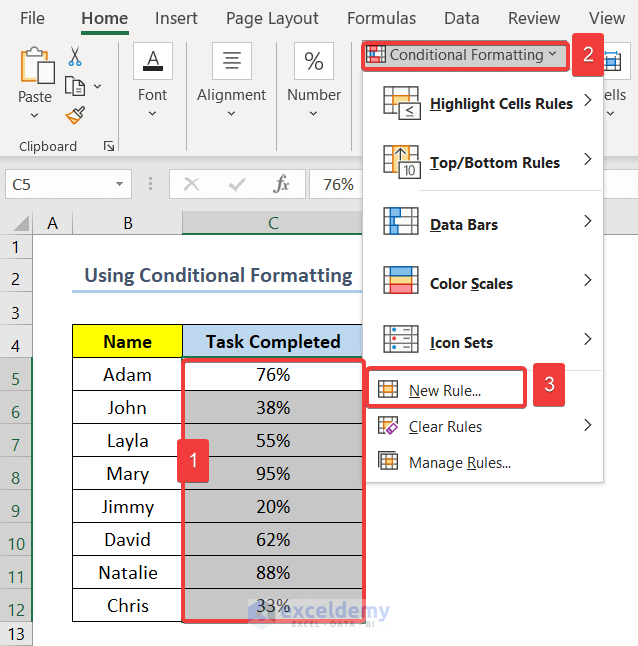Click the formula bar Cancel X icon
This screenshot has width=638, height=646.
pyautogui.click(x=192, y=184)
